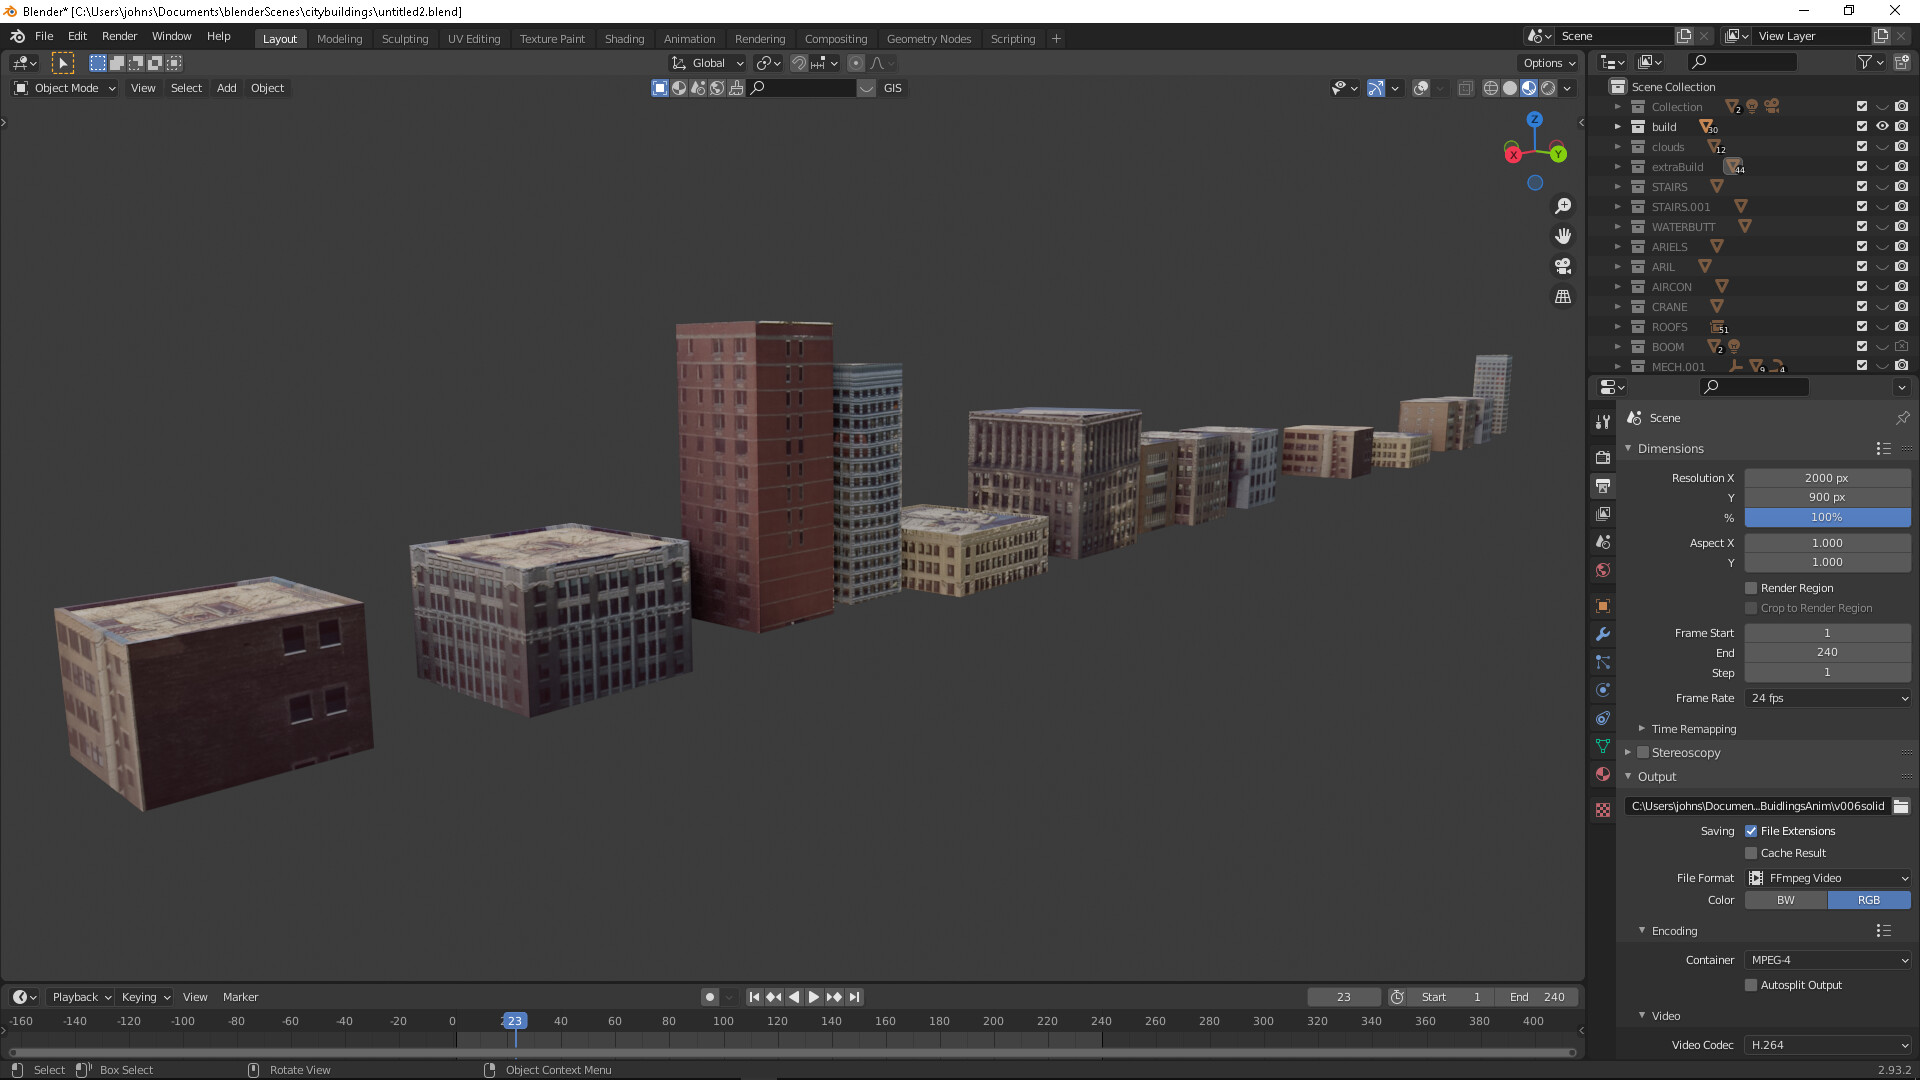Switch to the Shading workspace tab
The image size is (1920, 1080).
pos(624,39)
